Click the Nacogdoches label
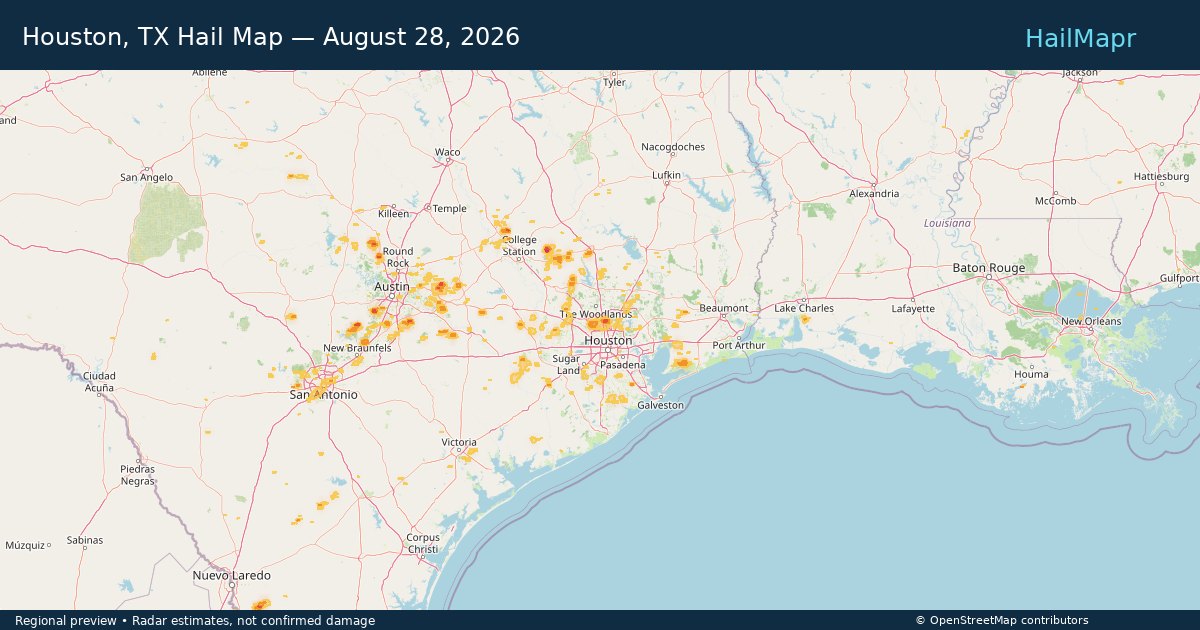Viewport: 1200px width, 630px height. [673, 146]
